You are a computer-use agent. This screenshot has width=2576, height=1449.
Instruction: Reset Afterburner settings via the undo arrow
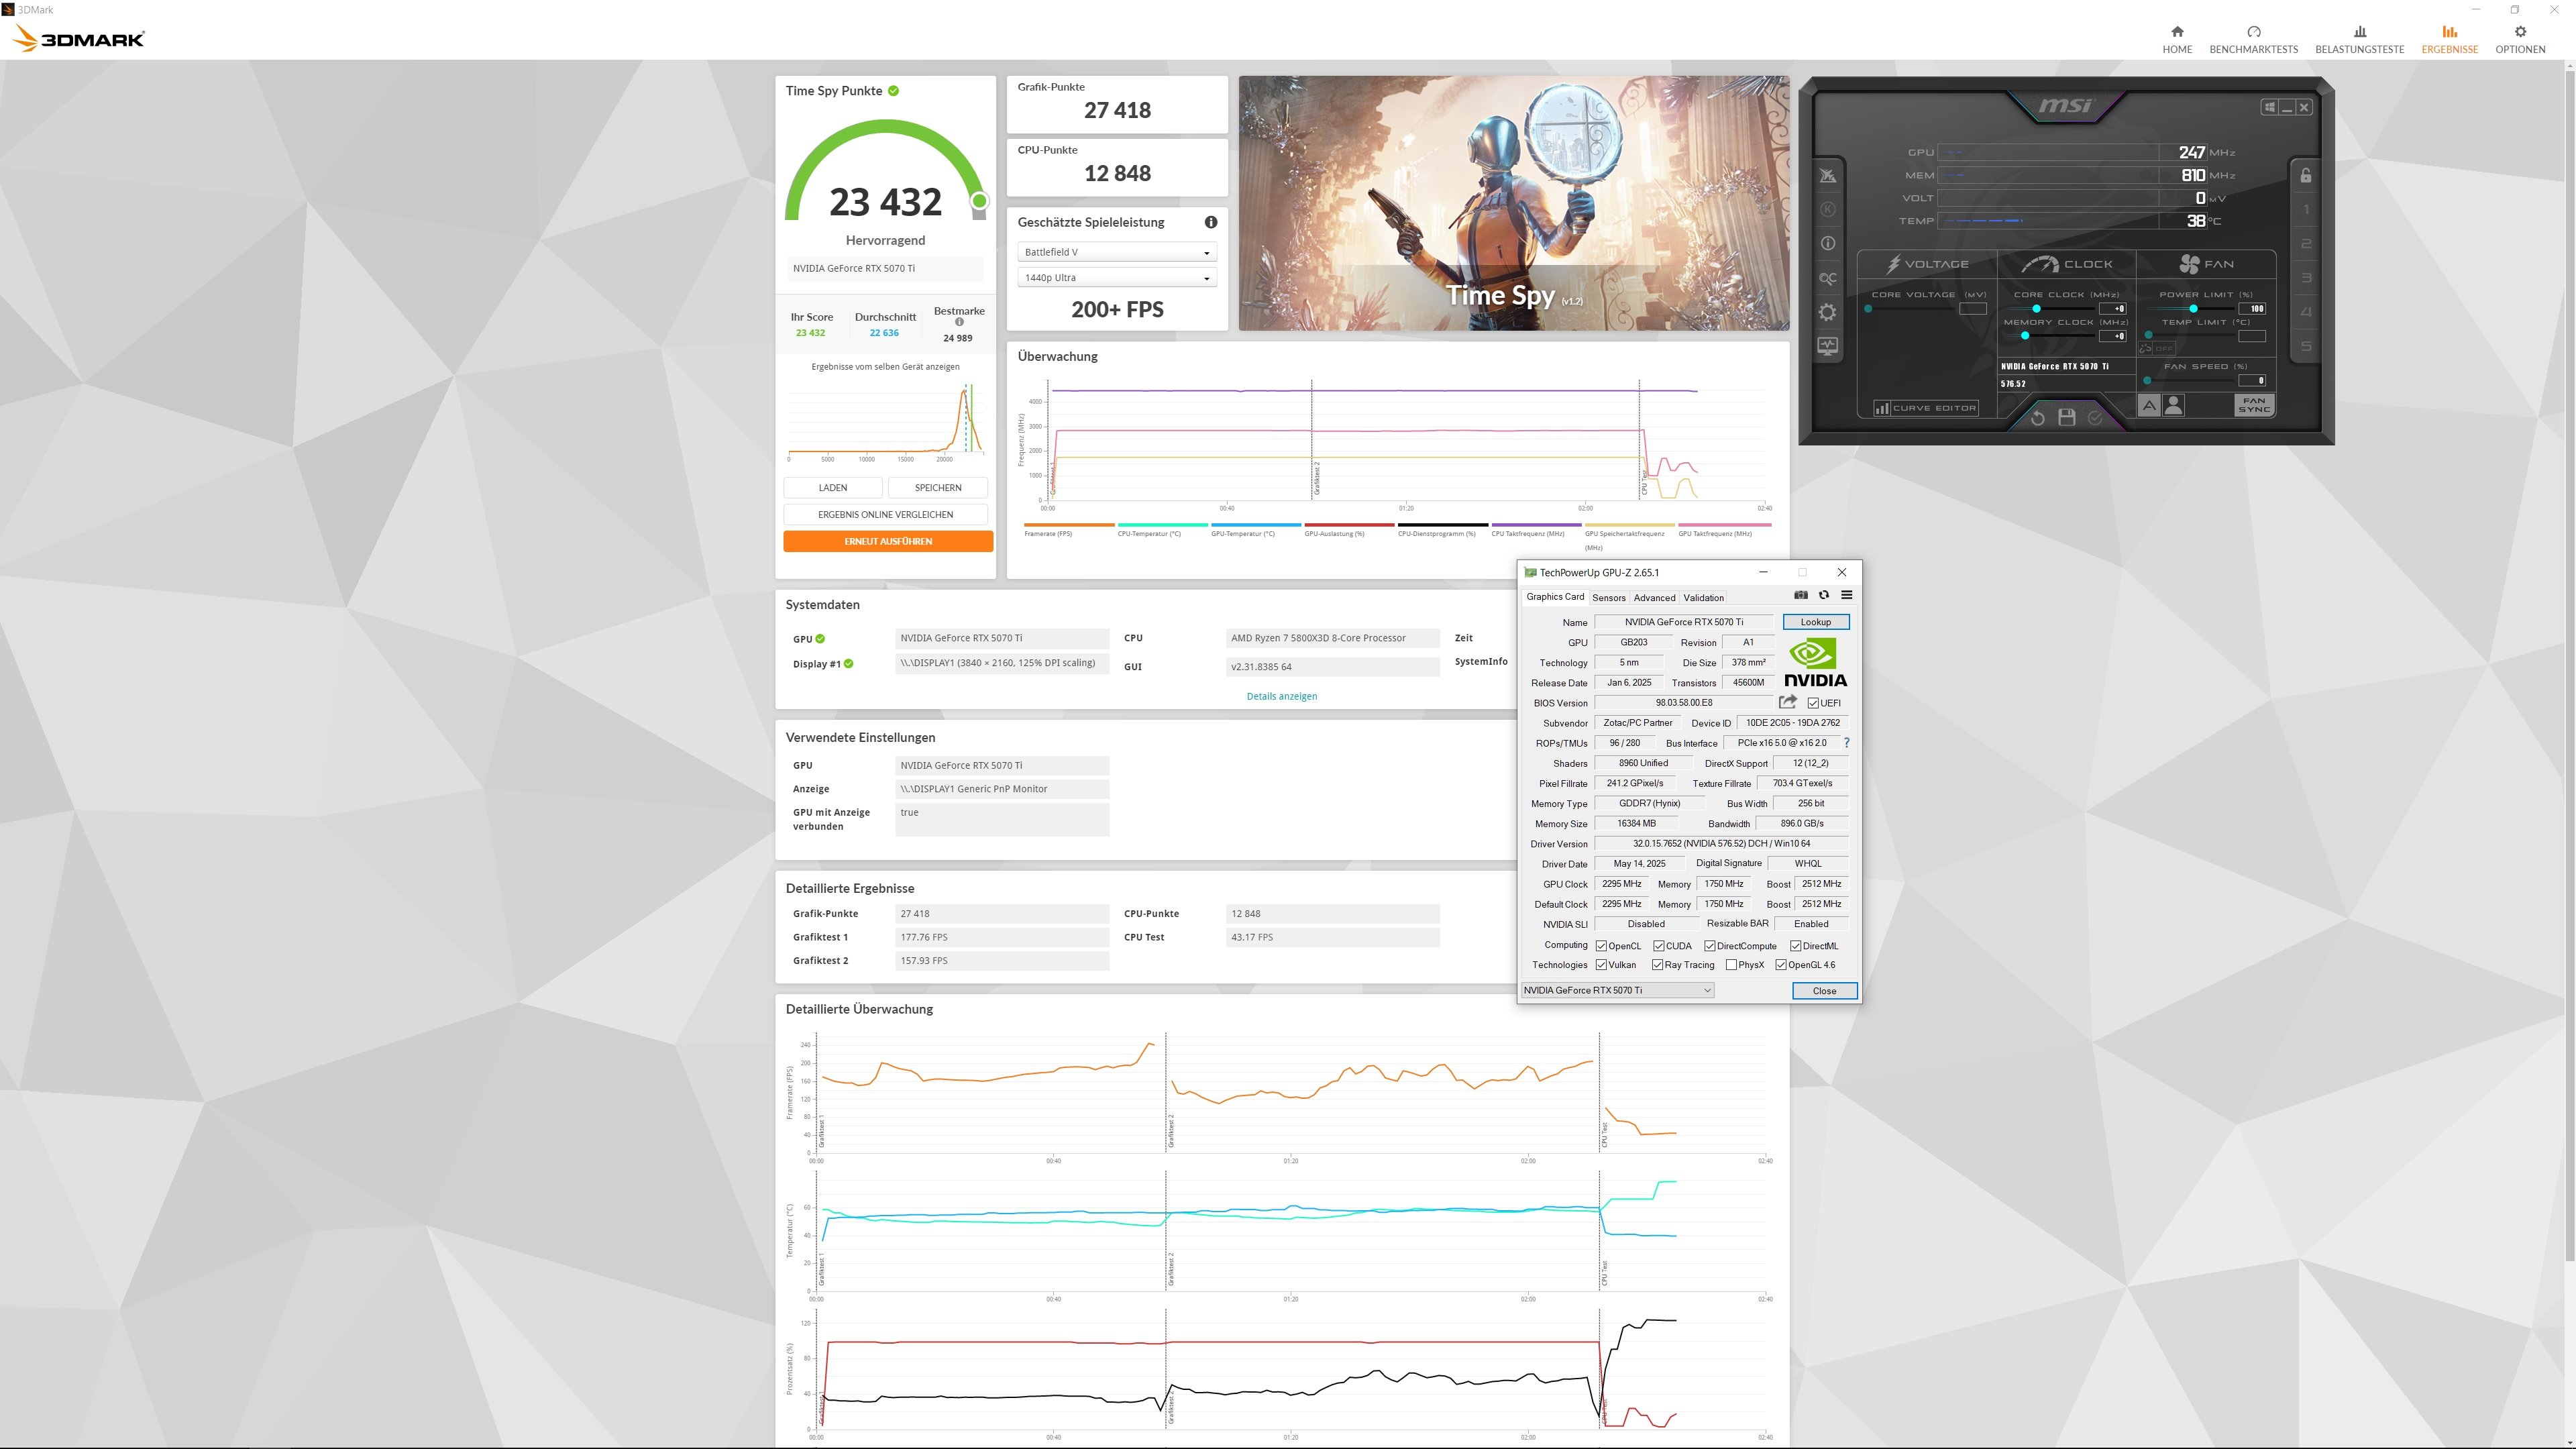tap(2038, 417)
